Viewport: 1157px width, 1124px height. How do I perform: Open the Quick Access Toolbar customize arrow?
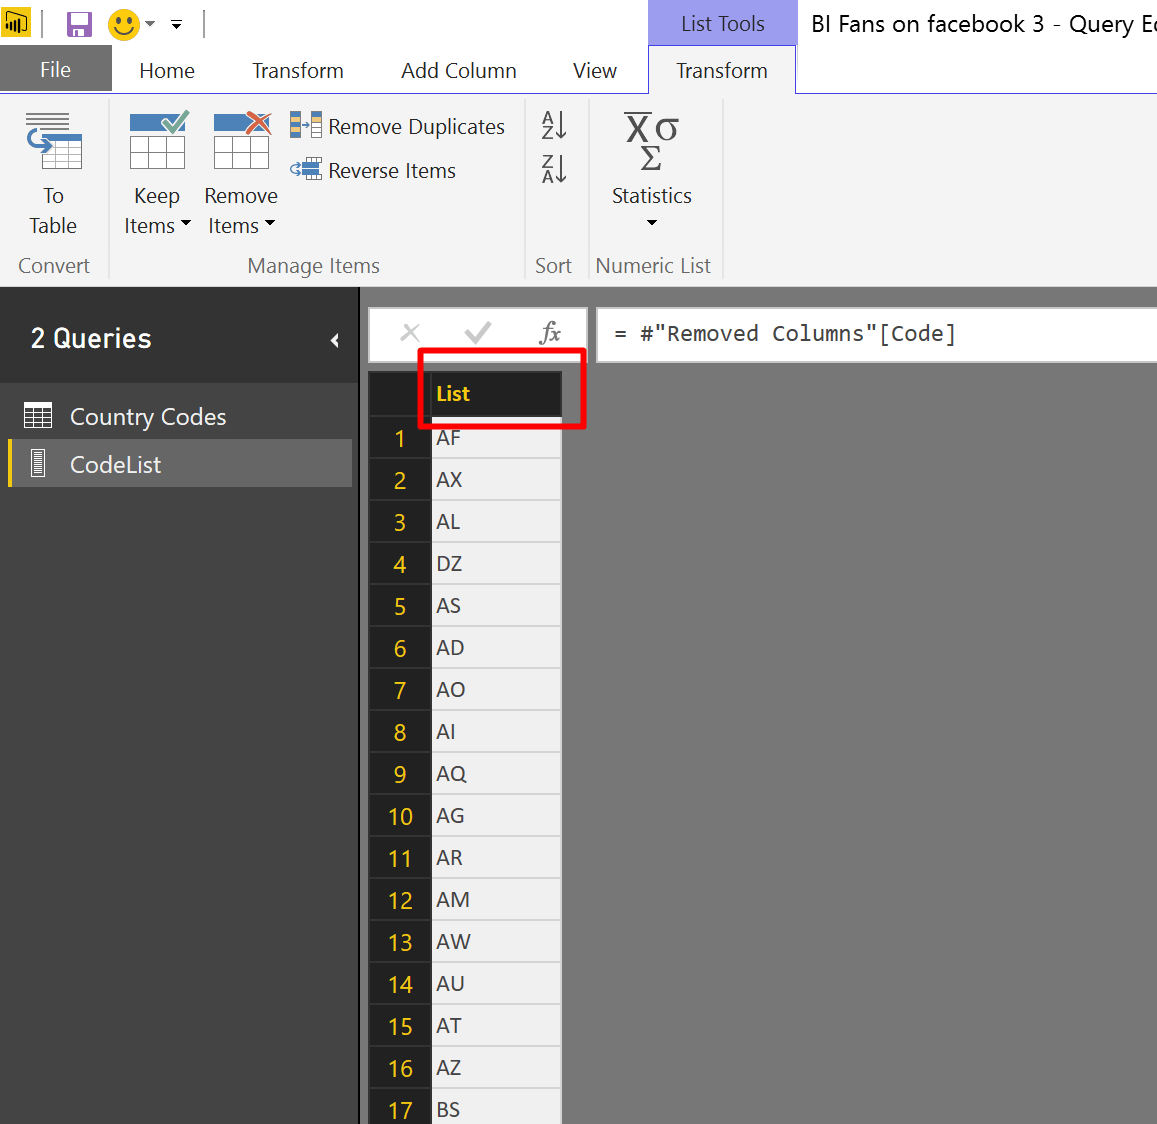coord(176,24)
